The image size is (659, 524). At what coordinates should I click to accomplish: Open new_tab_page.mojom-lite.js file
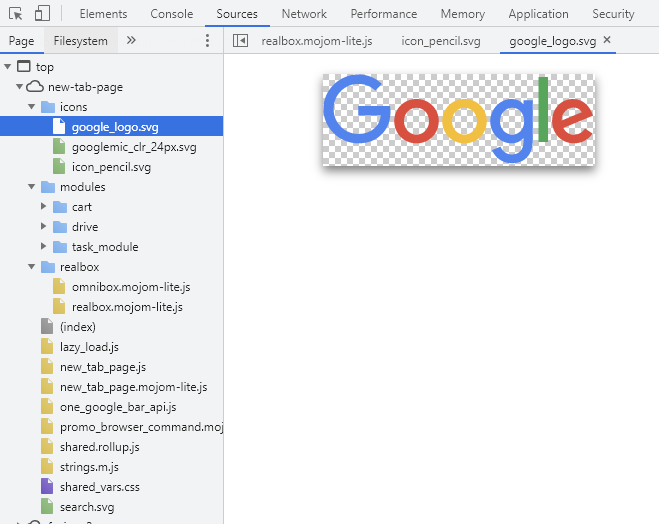click(133, 387)
